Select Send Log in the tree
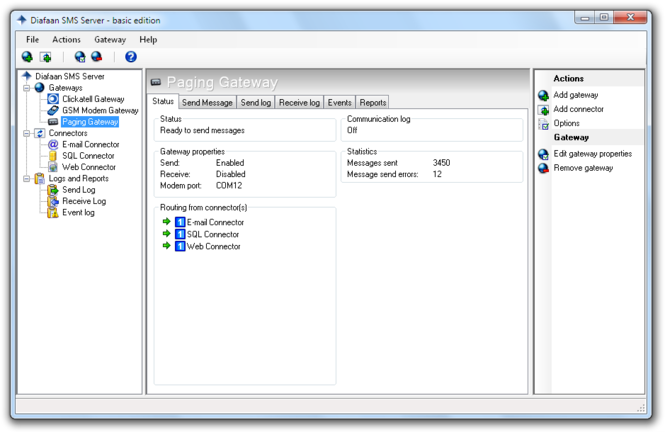This screenshot has height=432, width=665. click(x=78, y=190)
